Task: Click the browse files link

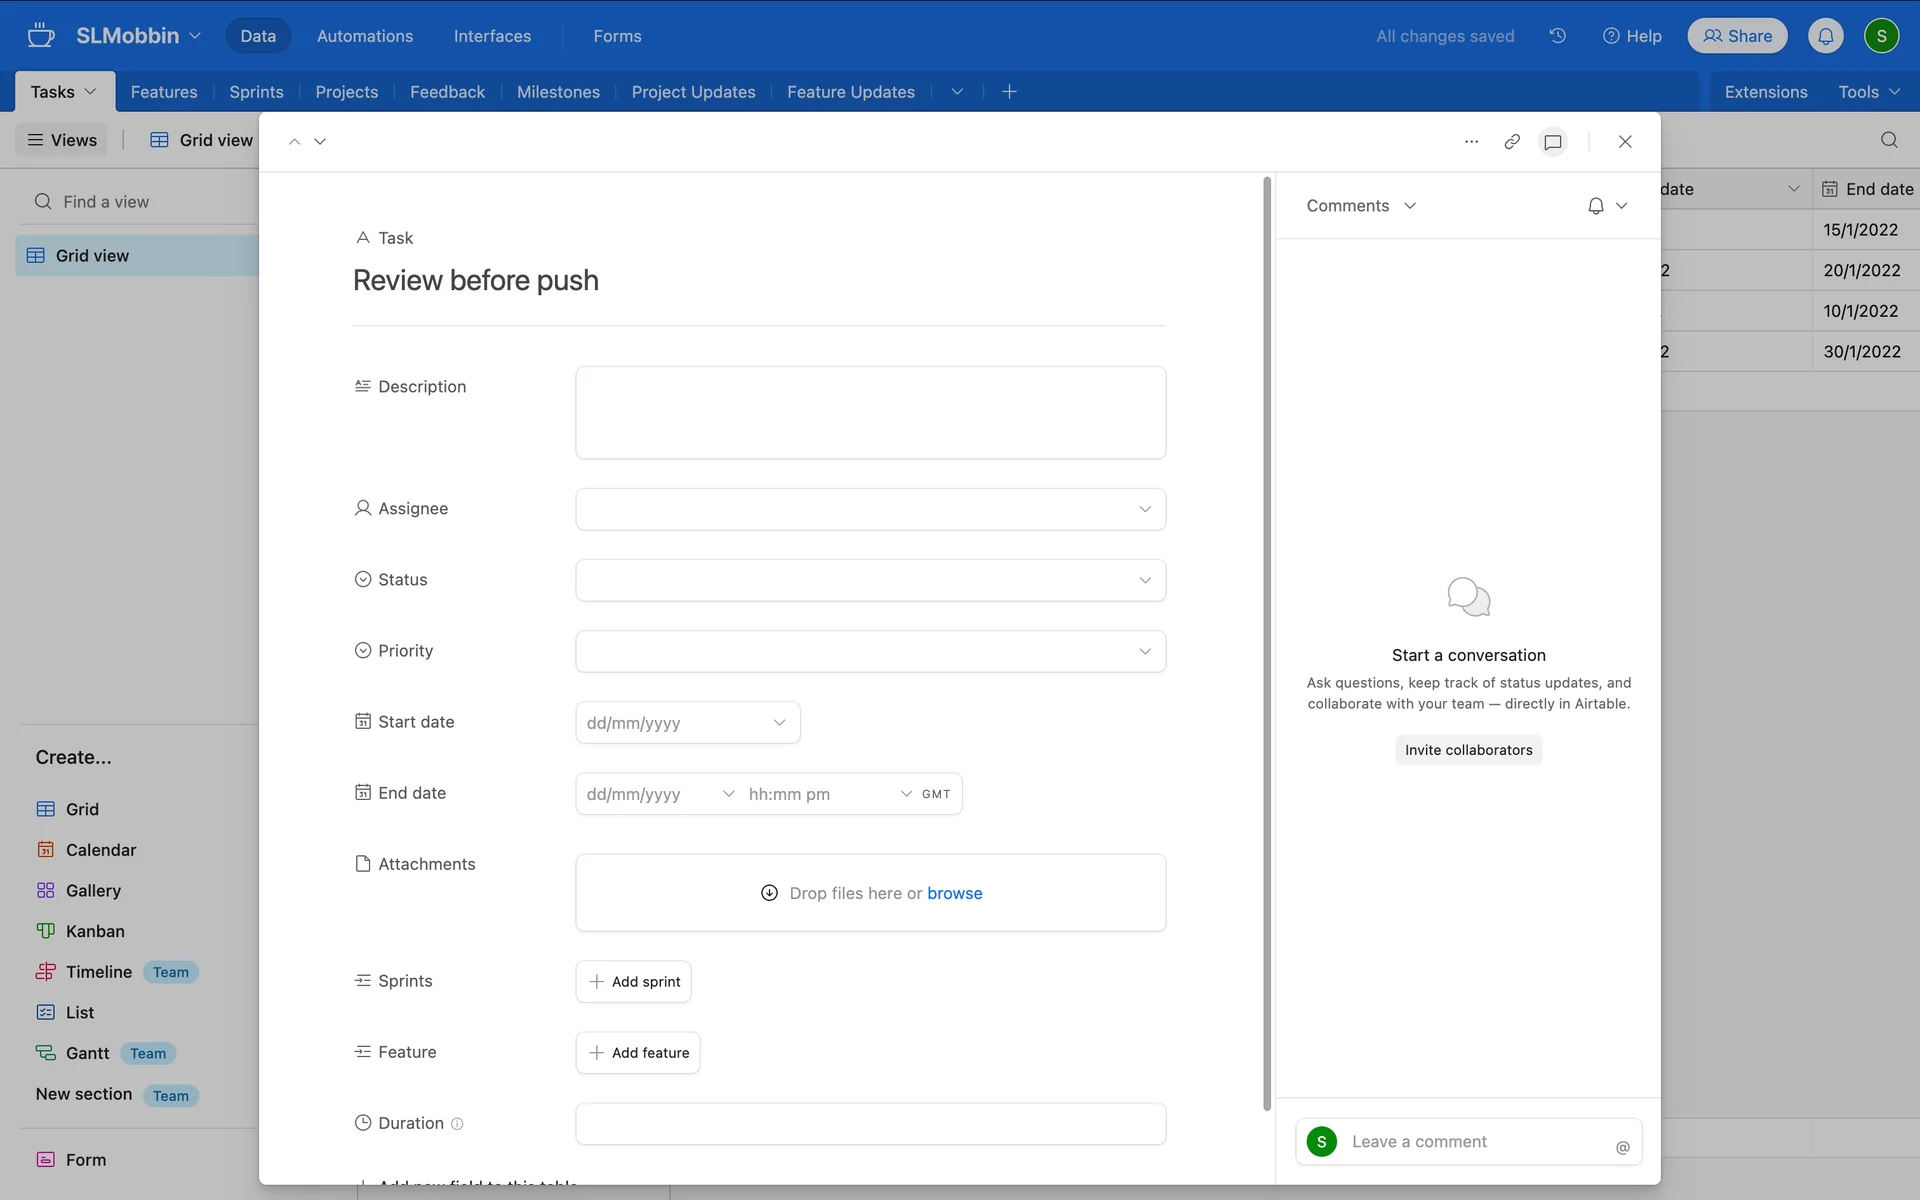Action: pos(954,893)
